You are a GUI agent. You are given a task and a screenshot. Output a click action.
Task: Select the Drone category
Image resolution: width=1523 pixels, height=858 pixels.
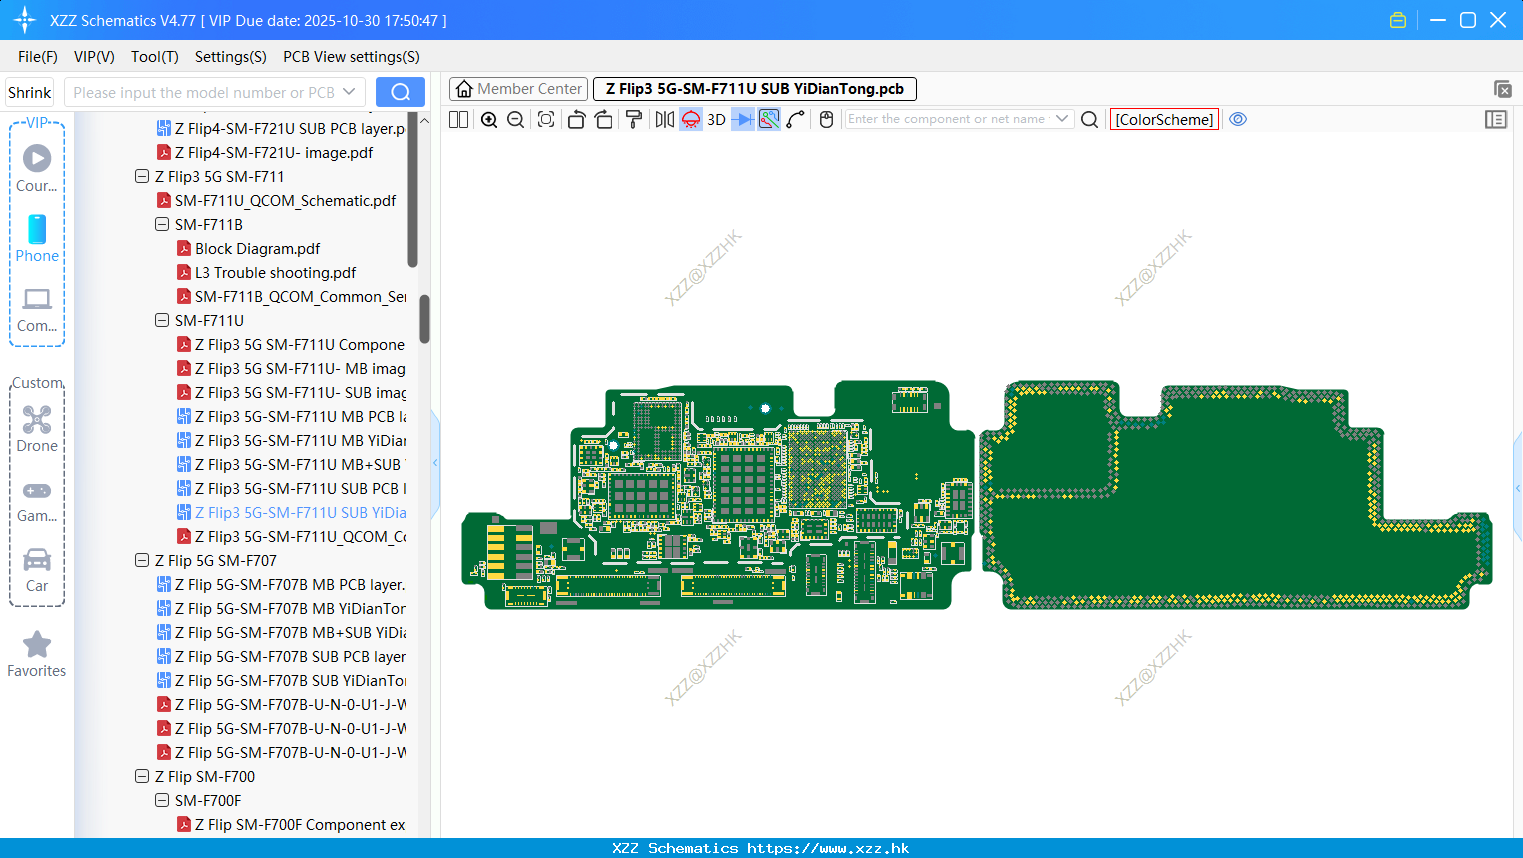tap(37, 429)
